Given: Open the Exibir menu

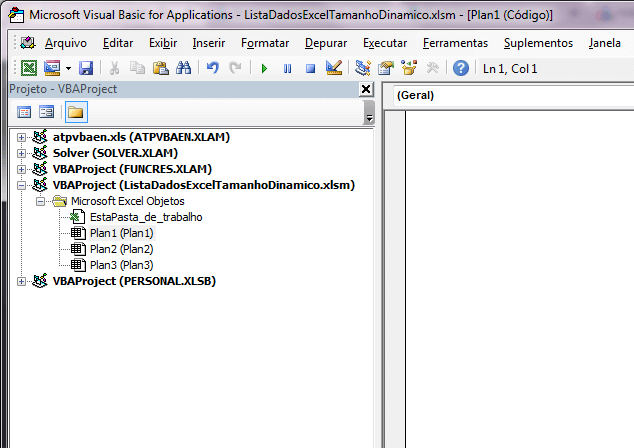Looking at the screenshot, I should click(x=163, y=43).
